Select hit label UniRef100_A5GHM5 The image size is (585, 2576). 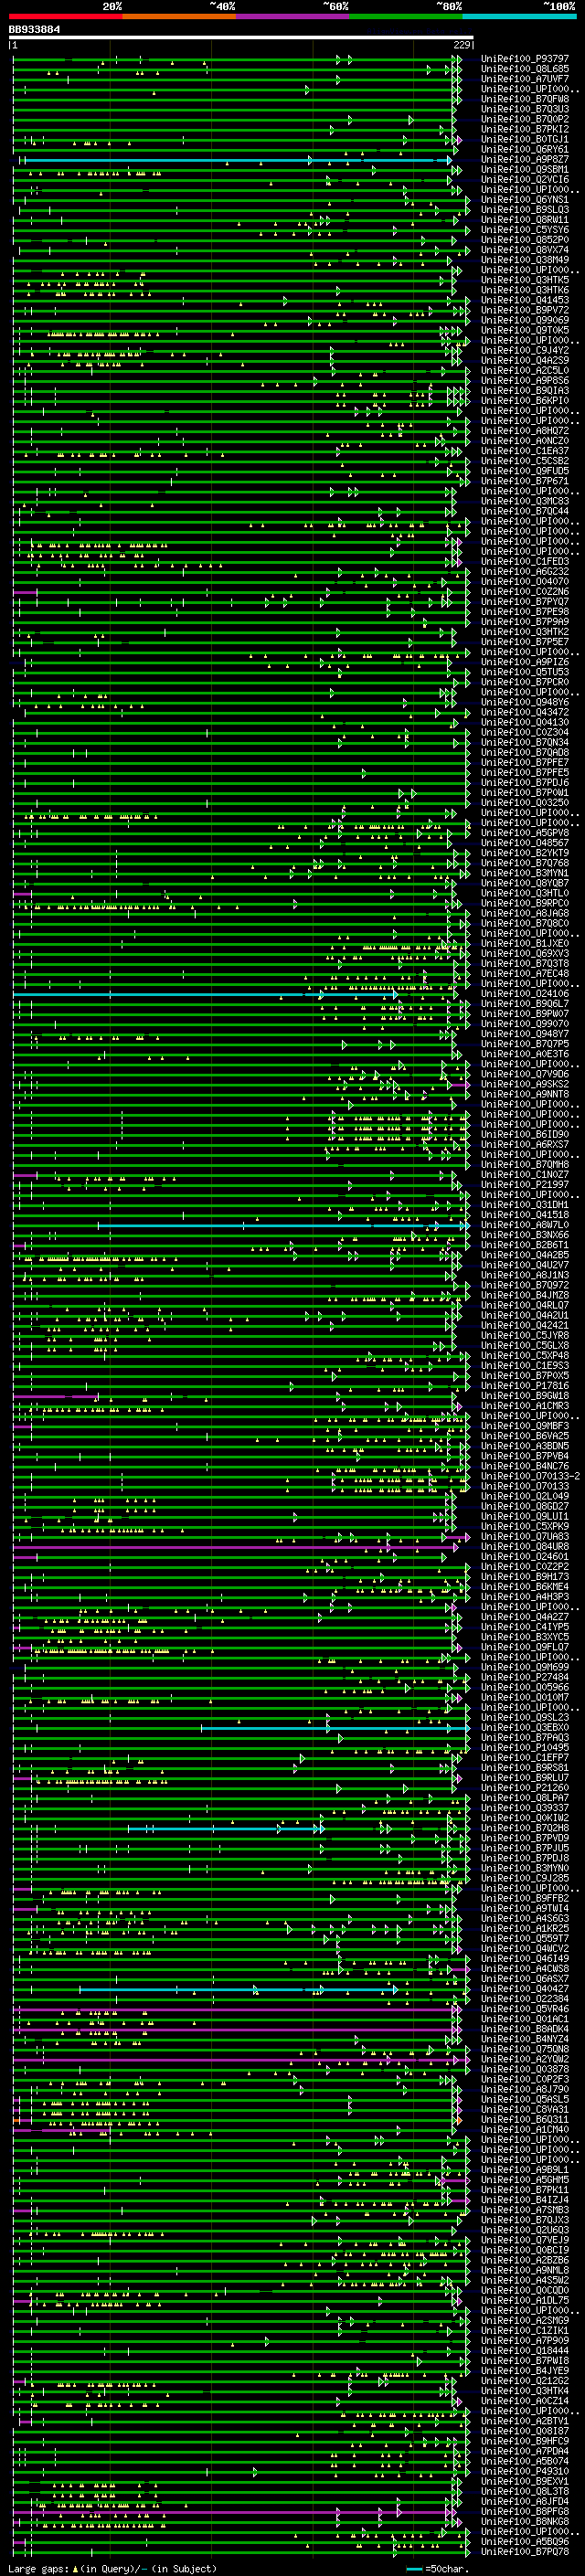click(525, 2179)
